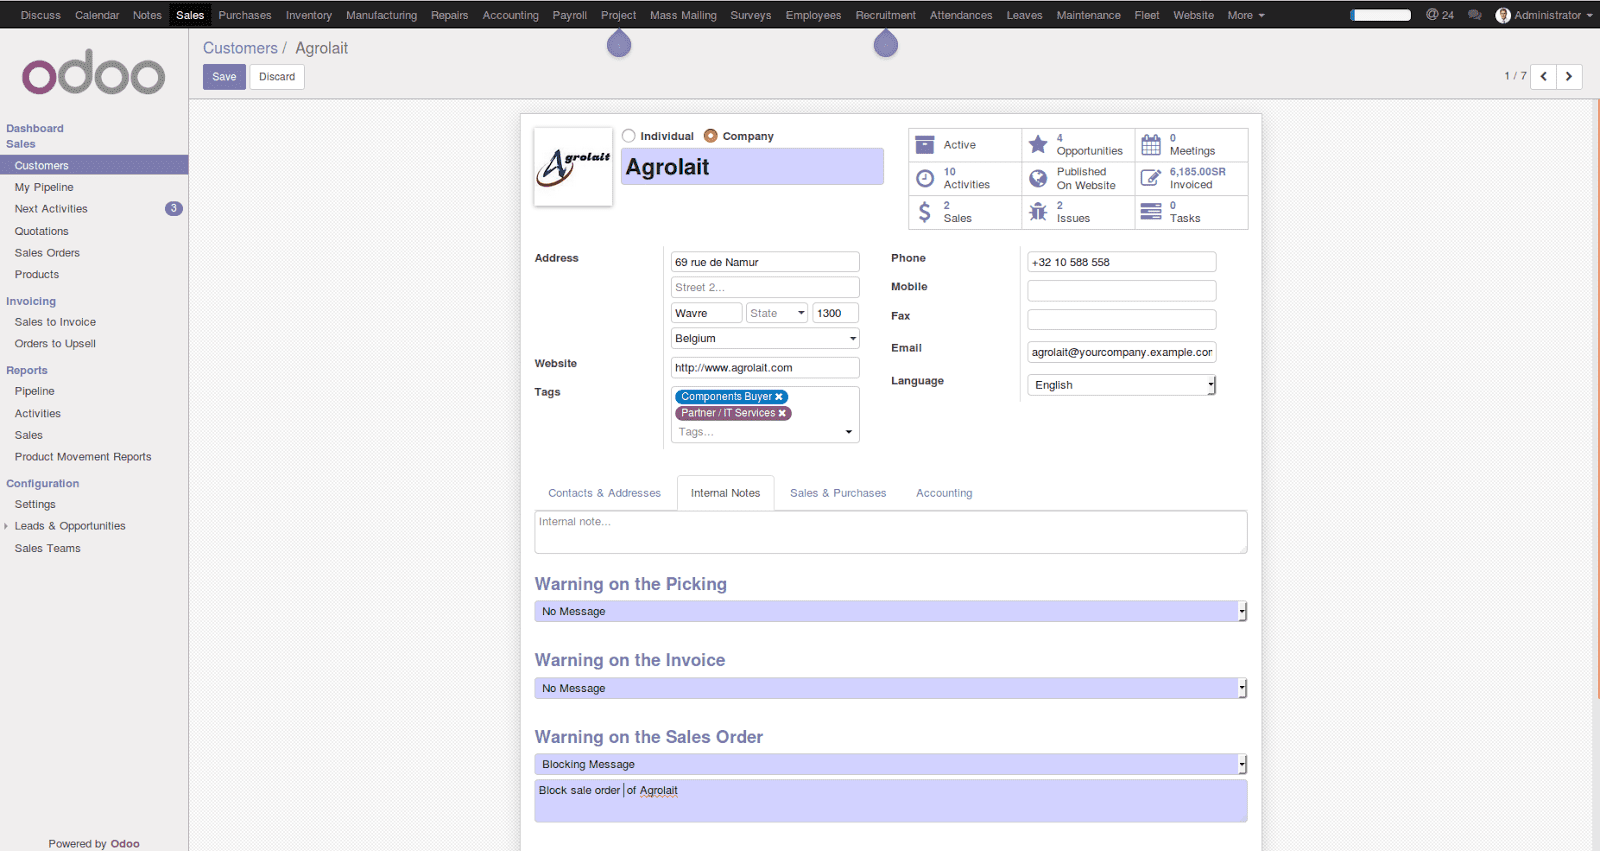The height and width of the screenshot is (851, 1600).
Task: Remove the Components Buyer tag
Action: (779, 397)
